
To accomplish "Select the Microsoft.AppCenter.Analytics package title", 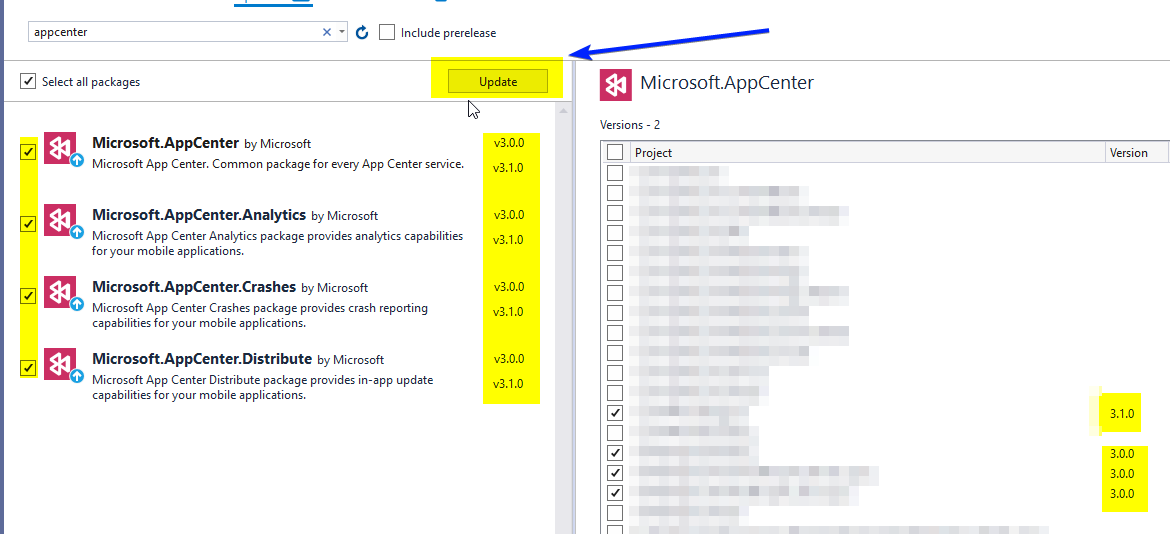I will tap(198, 214).
